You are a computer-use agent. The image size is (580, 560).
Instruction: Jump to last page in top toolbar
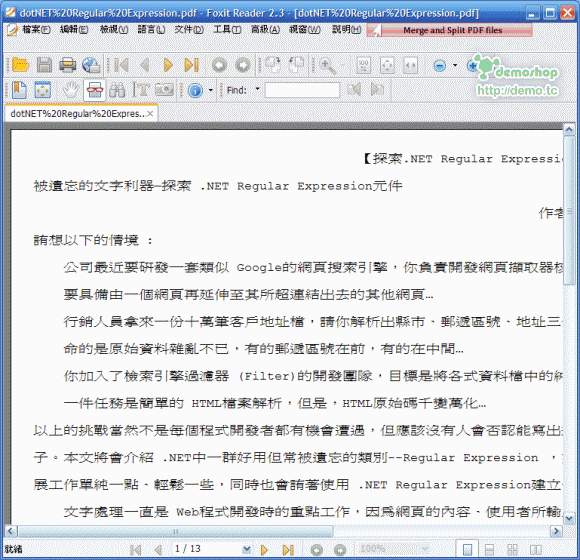point(192,65)
